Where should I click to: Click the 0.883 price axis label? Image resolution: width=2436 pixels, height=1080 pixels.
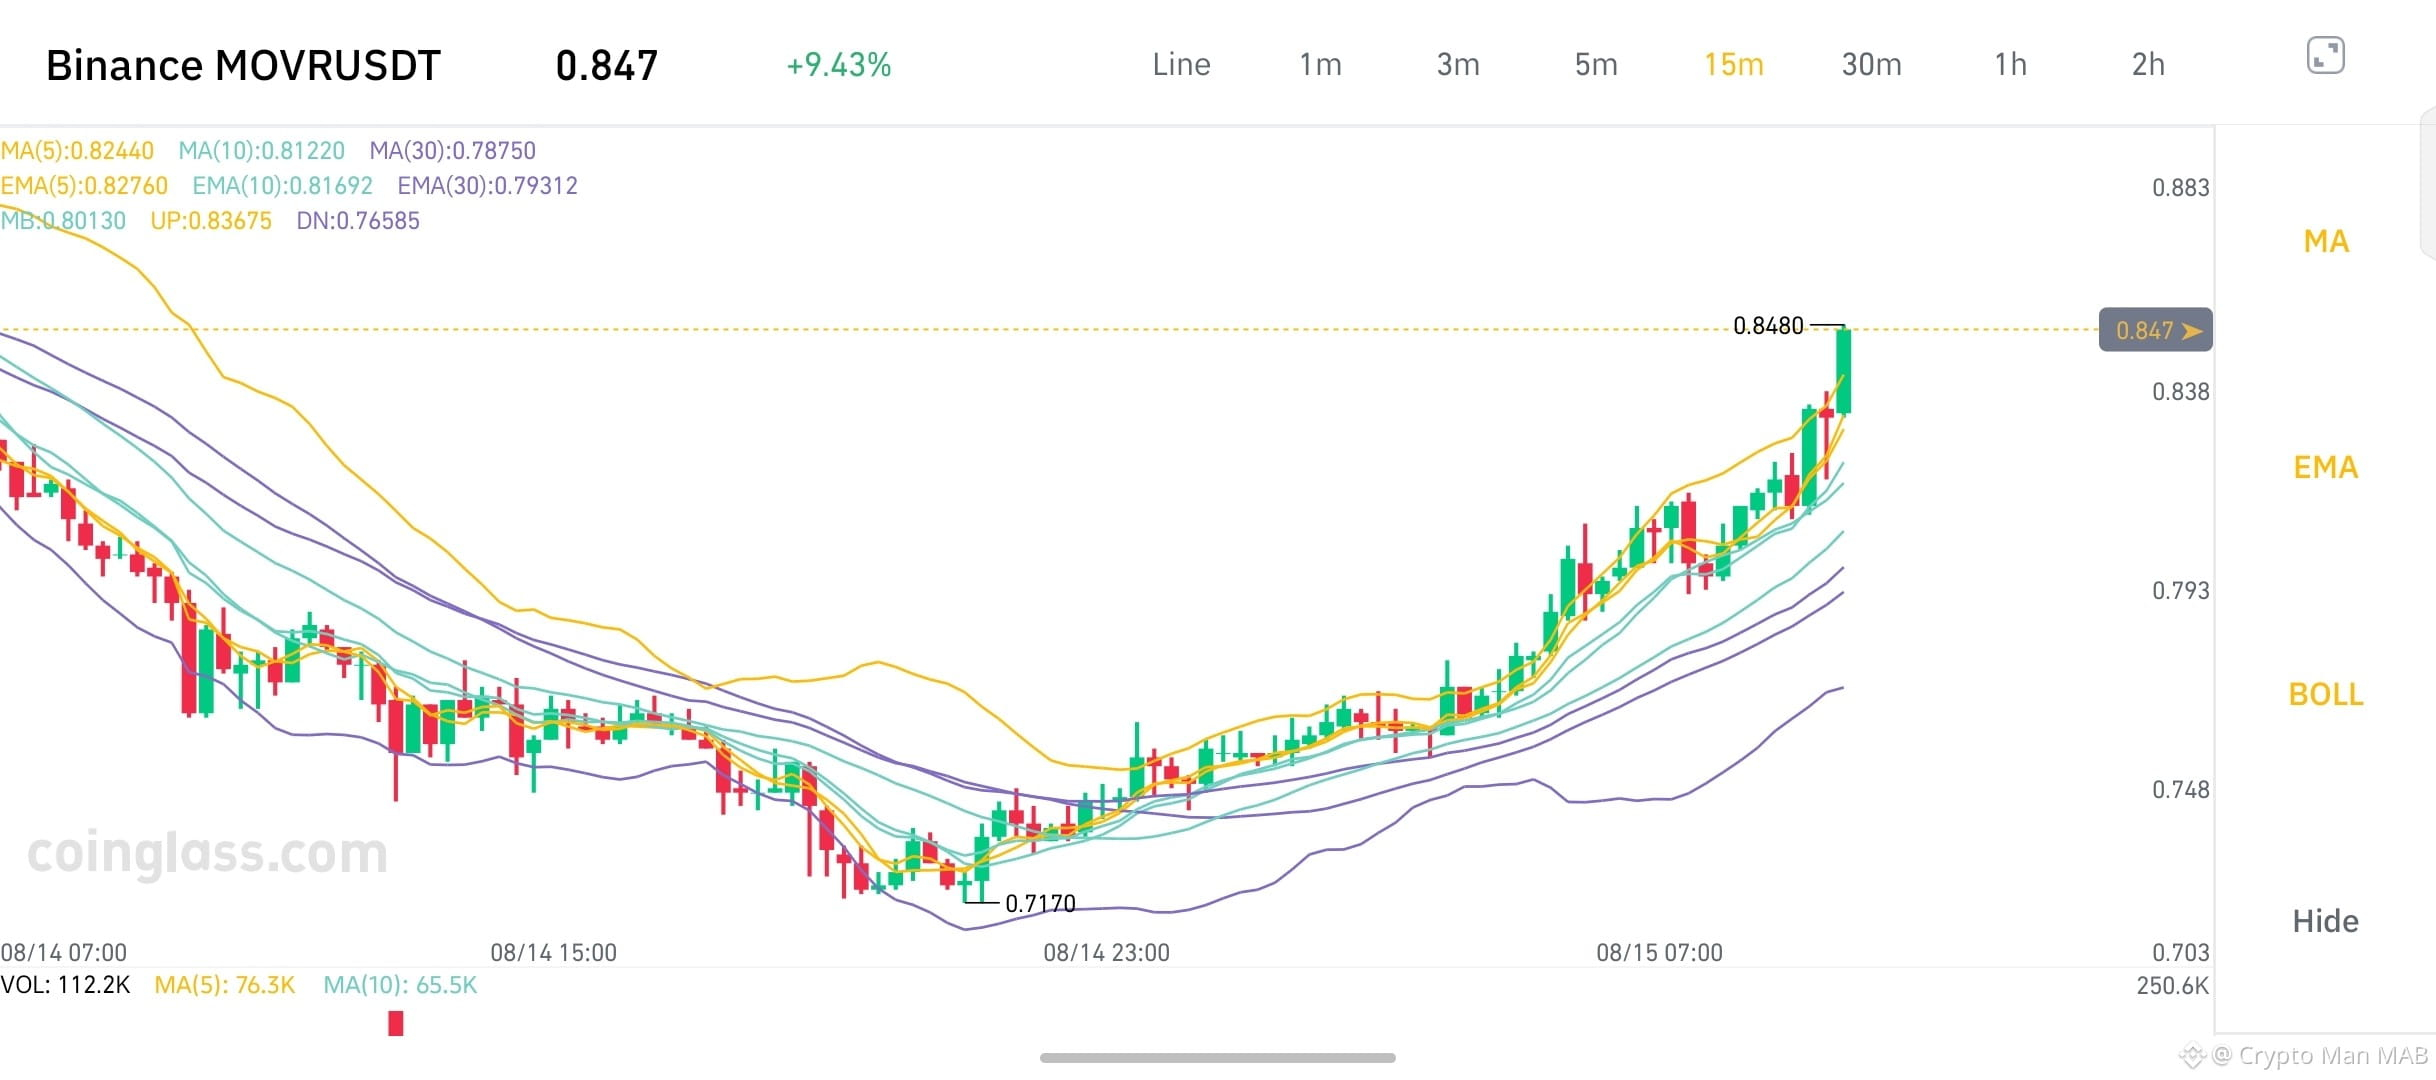[x=2181, y=188]
